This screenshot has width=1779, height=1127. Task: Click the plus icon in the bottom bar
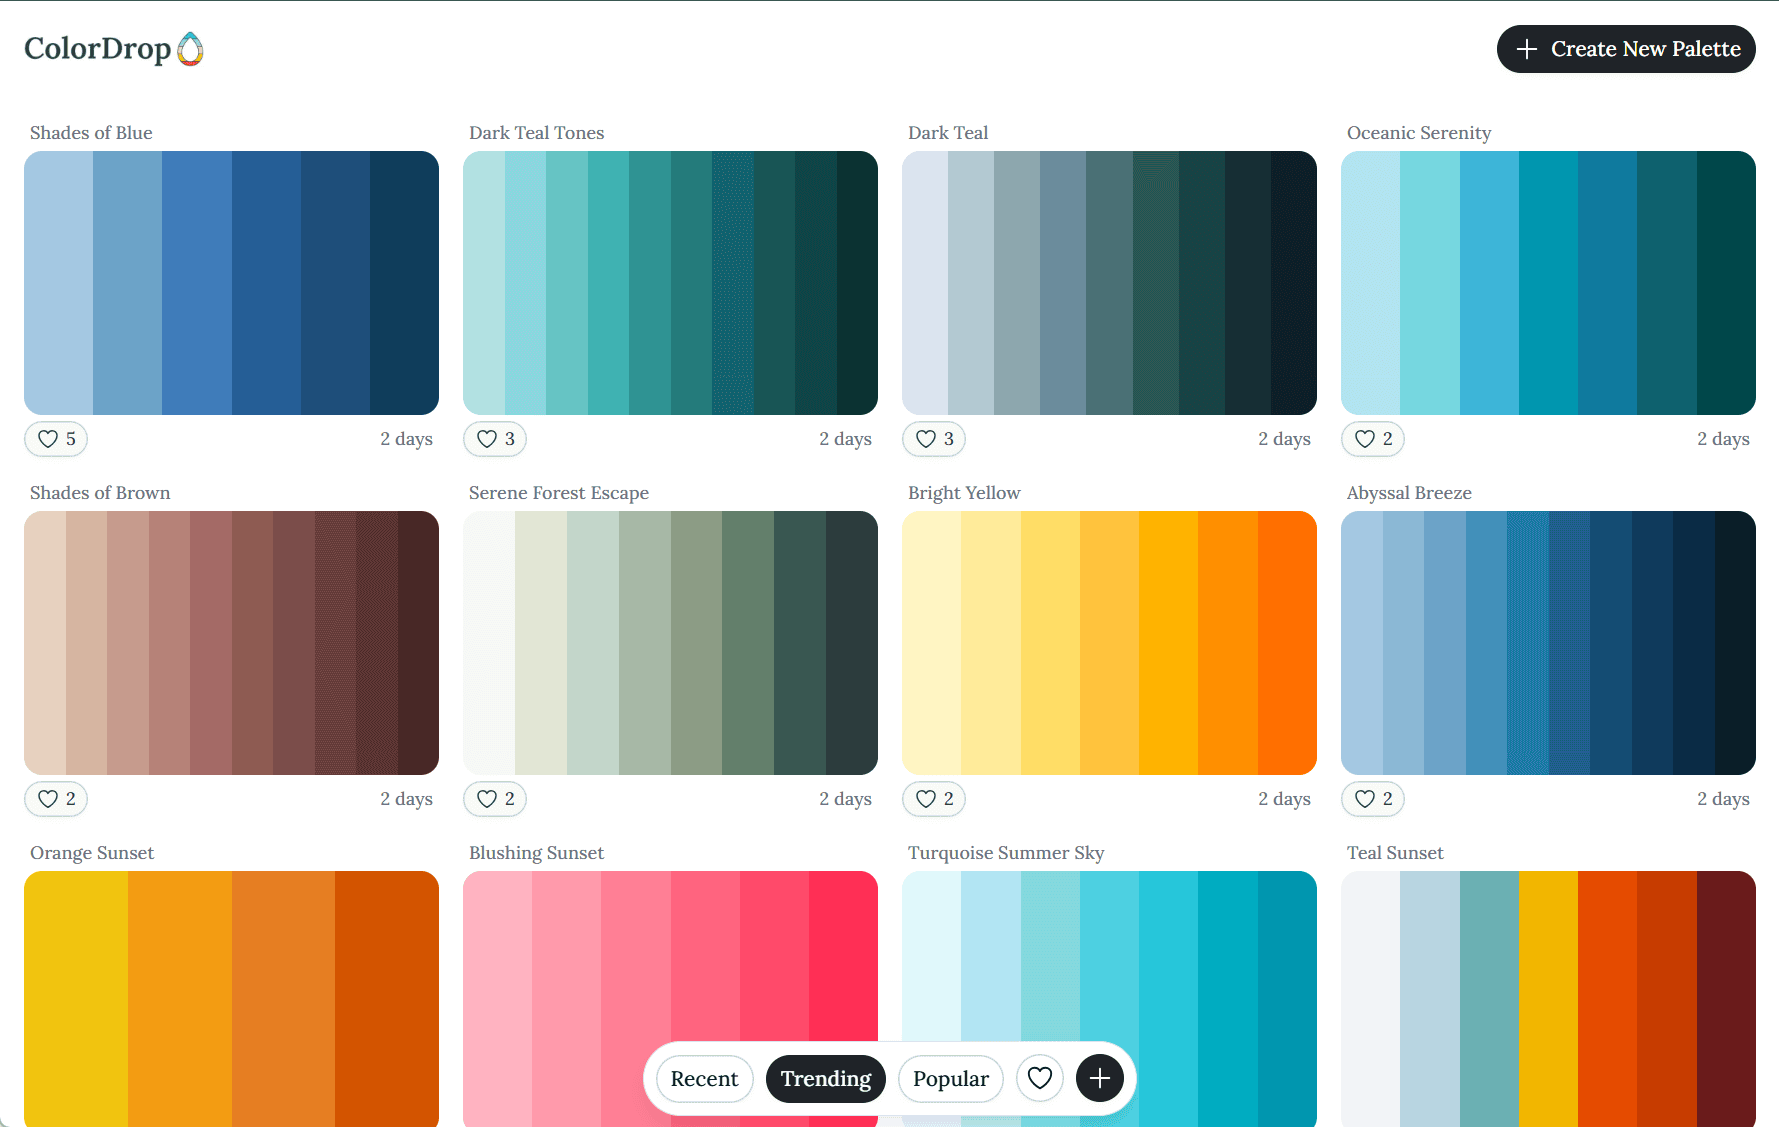[x=1099, y=1078]
